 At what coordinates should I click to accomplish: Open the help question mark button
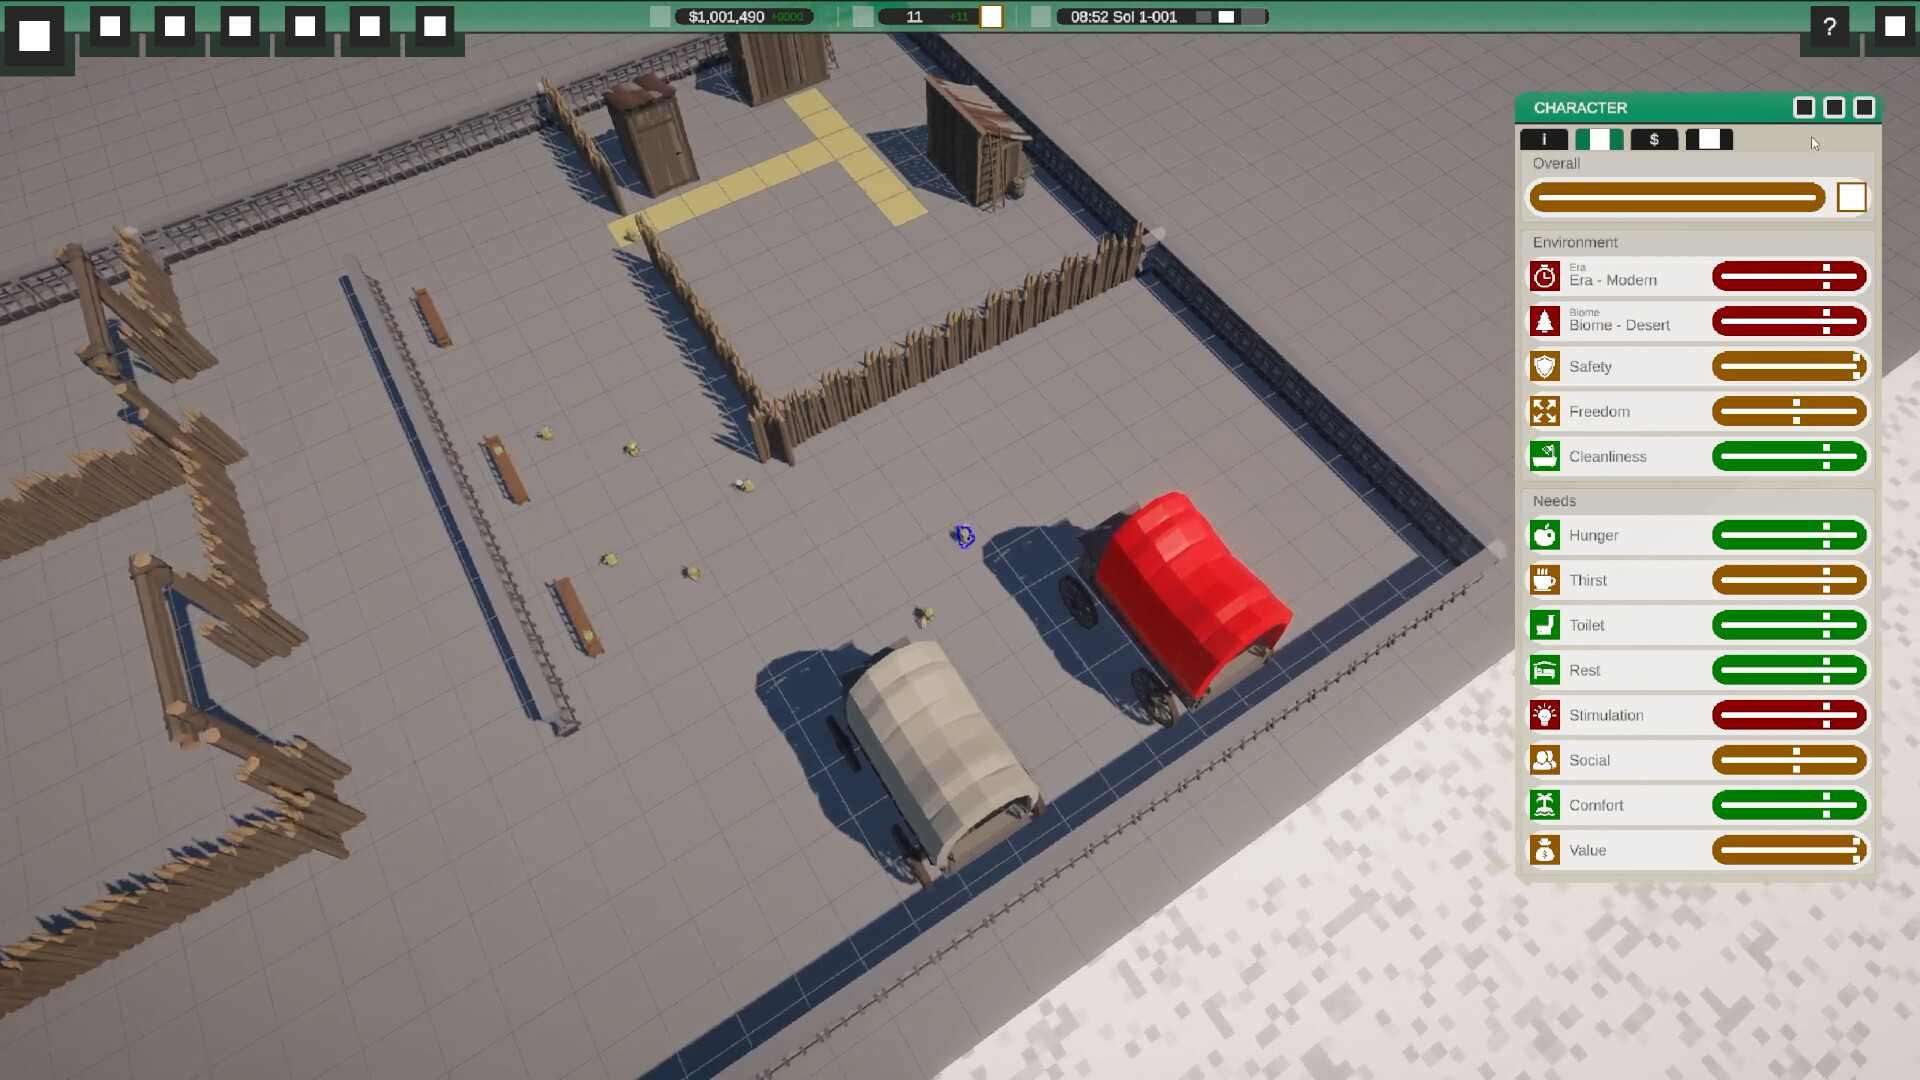[1830, 27]
